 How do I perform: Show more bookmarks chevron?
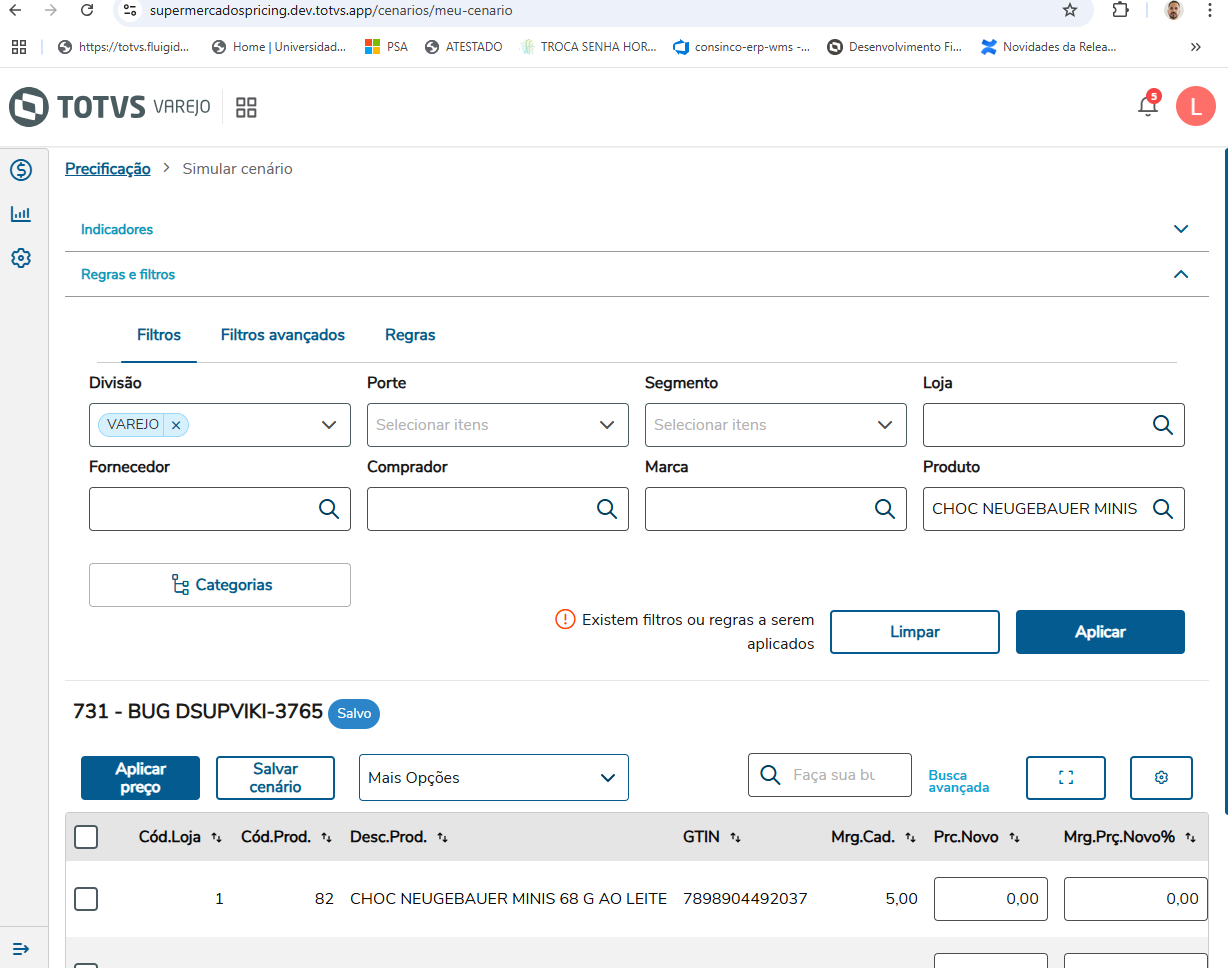click(1196, 47)
